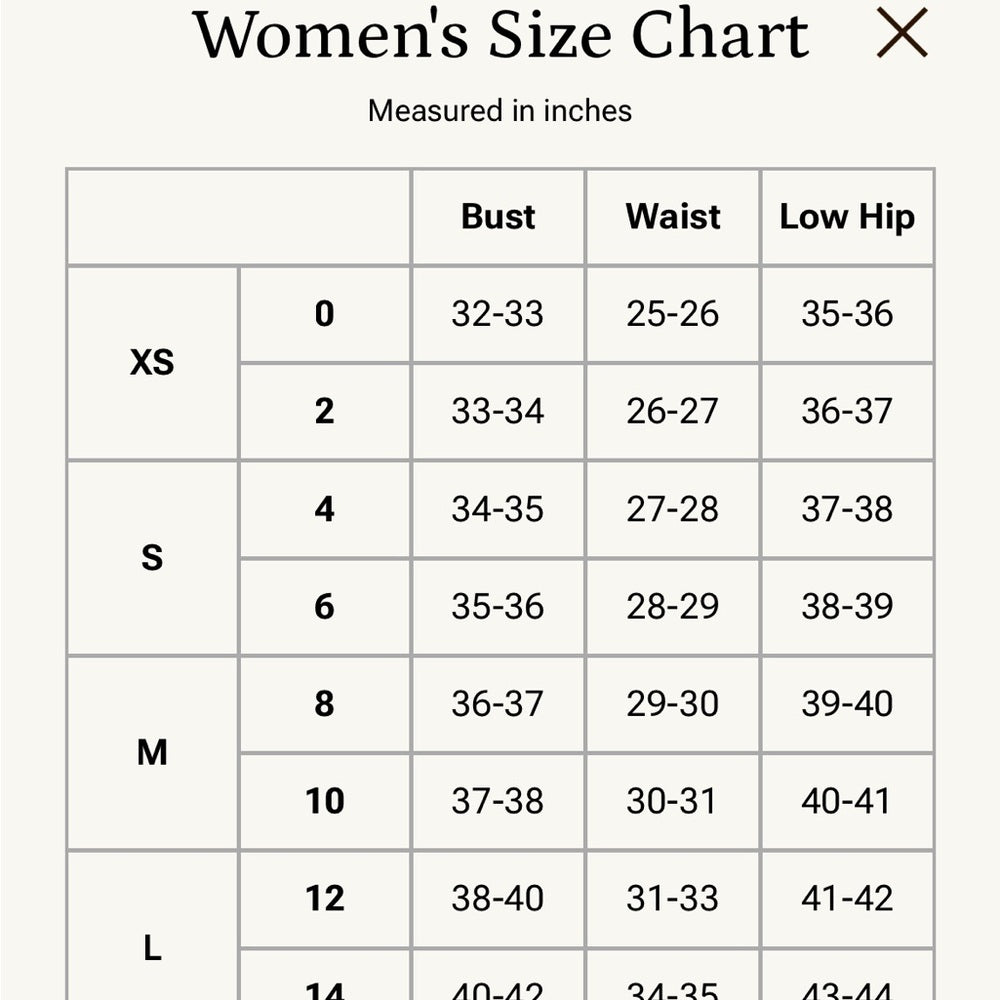Click numeric size 12 row label
This screenshot has width=1000, height=1000.
pyautogui.click(x=324, y=898)
